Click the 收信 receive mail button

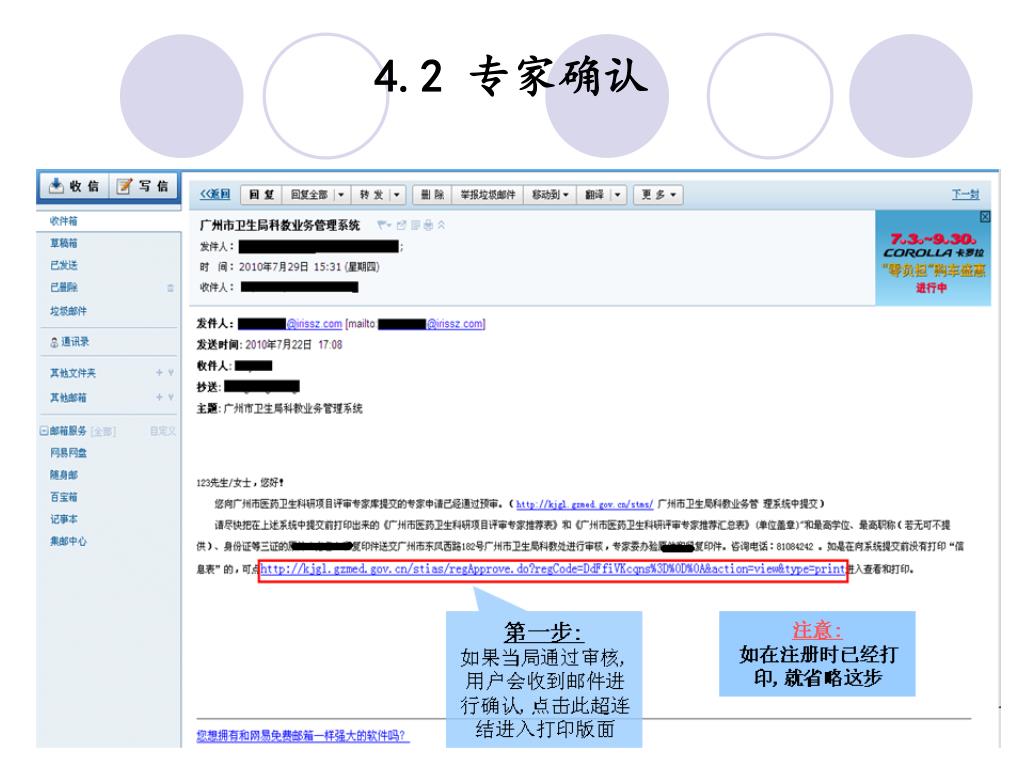(x=74, y=186)
